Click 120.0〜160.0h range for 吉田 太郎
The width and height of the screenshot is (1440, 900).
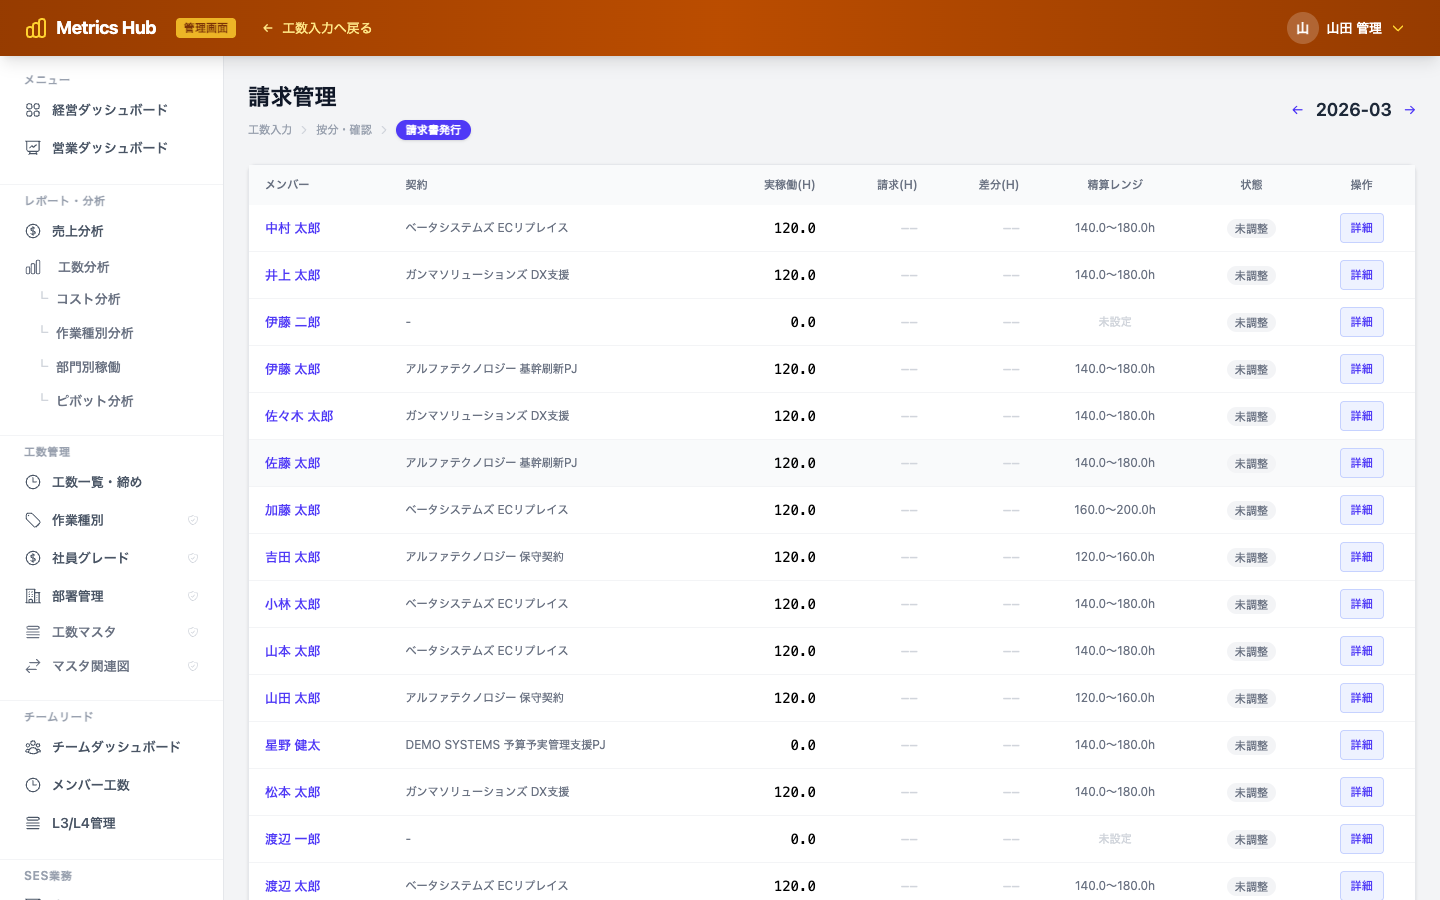1115,557
